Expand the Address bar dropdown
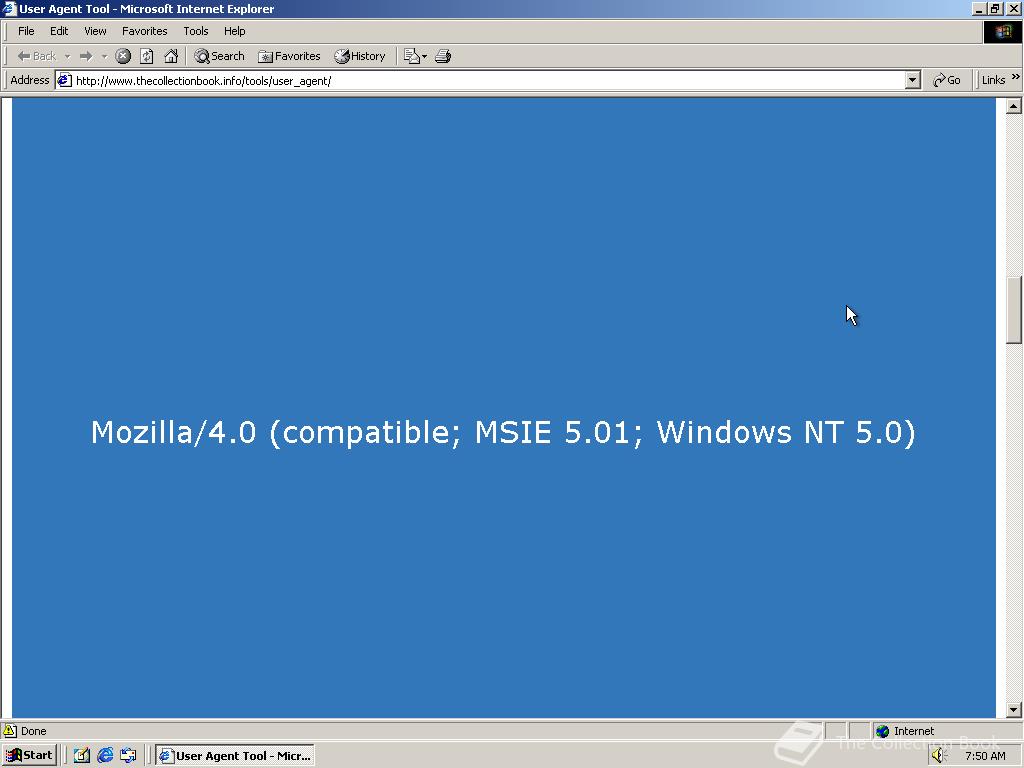Image resolution: width=1024 pixels, height=768 pixels. tap(913, 80)
